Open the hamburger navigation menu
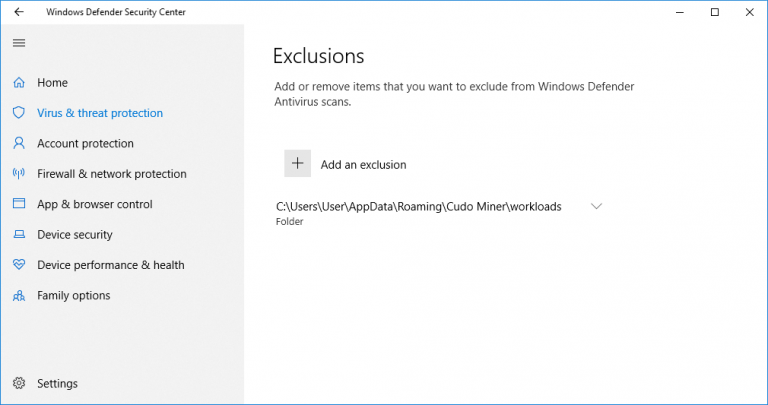 point(19,43)
